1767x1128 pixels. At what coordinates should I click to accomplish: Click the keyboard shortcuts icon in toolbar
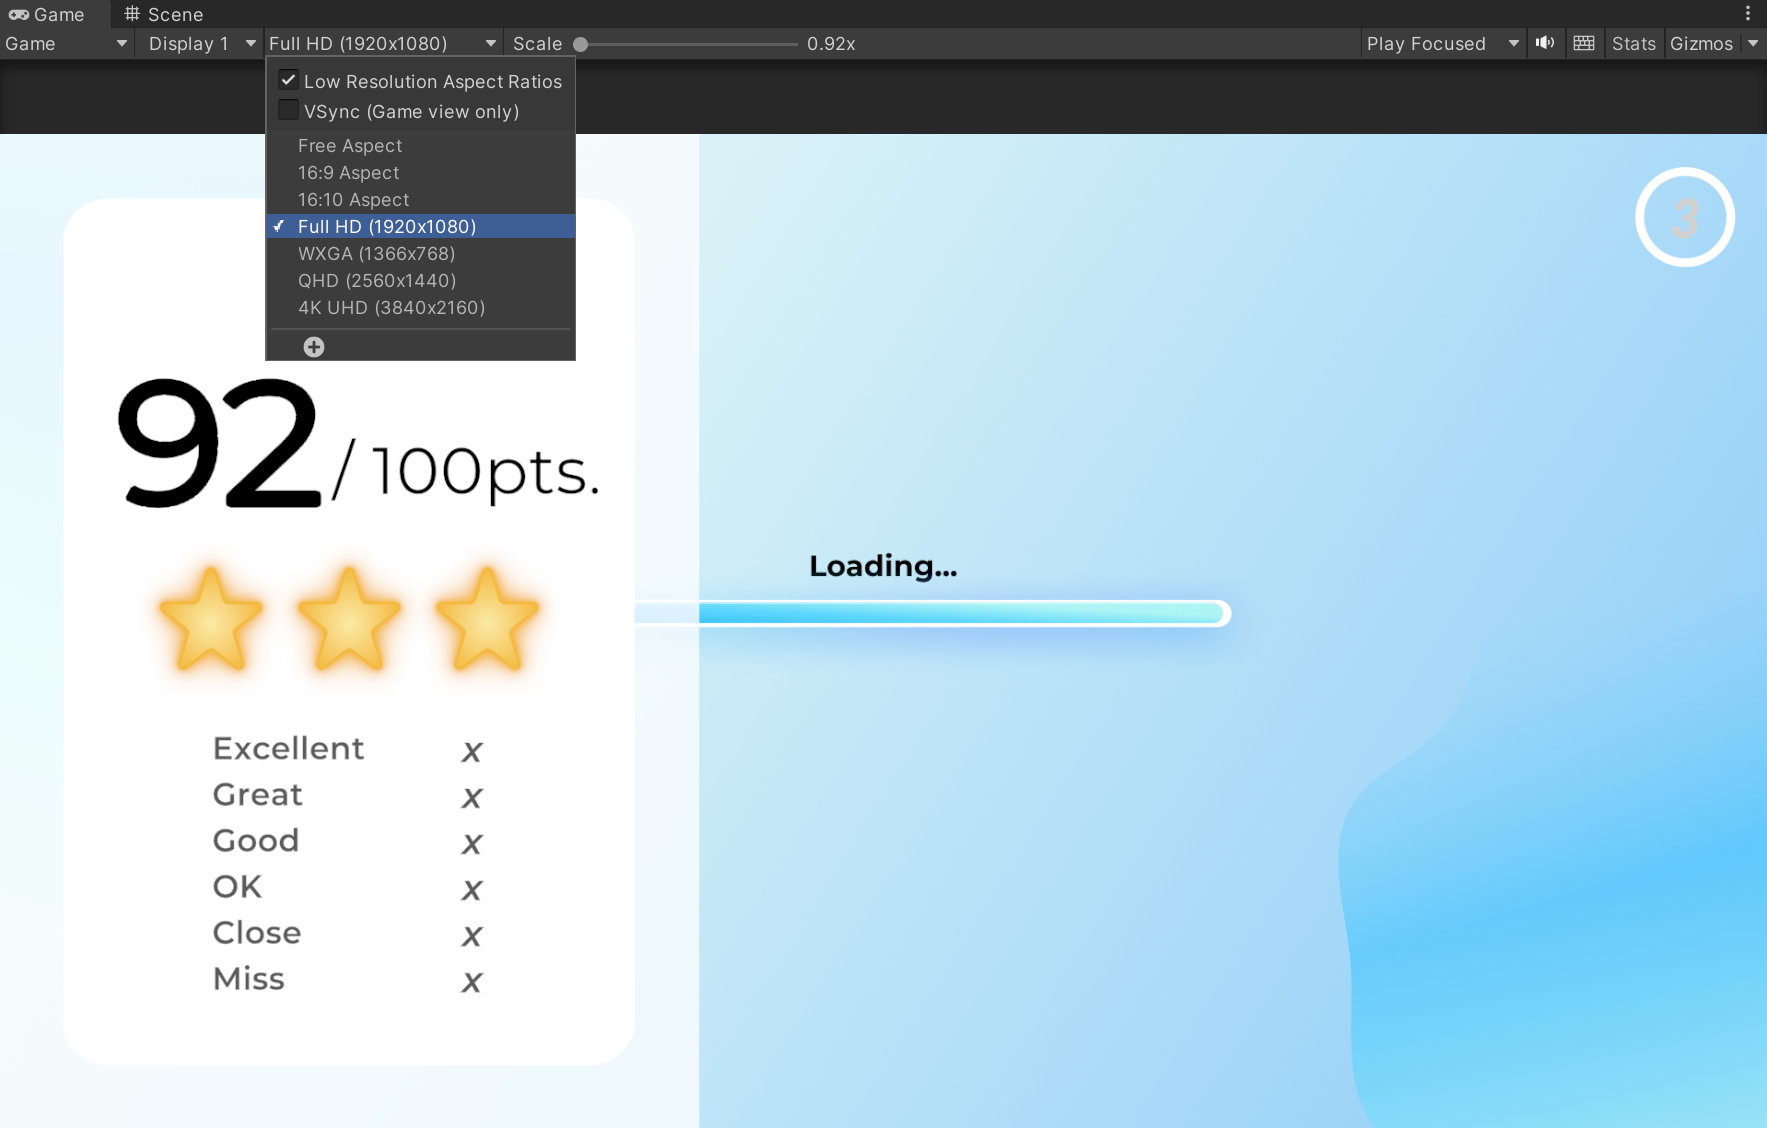point(1584,43)
